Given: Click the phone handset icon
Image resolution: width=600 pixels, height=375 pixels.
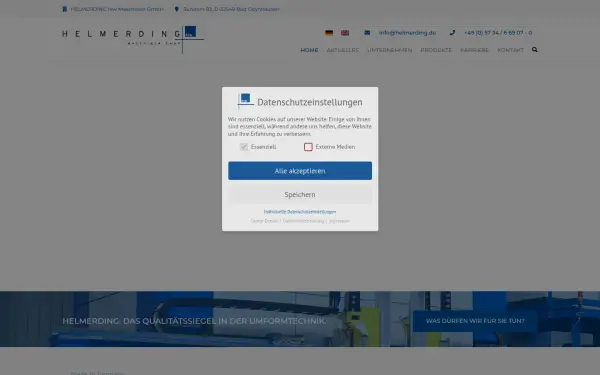Looking at the screenshot, I should pyautogui.click(x=452, y=33).
